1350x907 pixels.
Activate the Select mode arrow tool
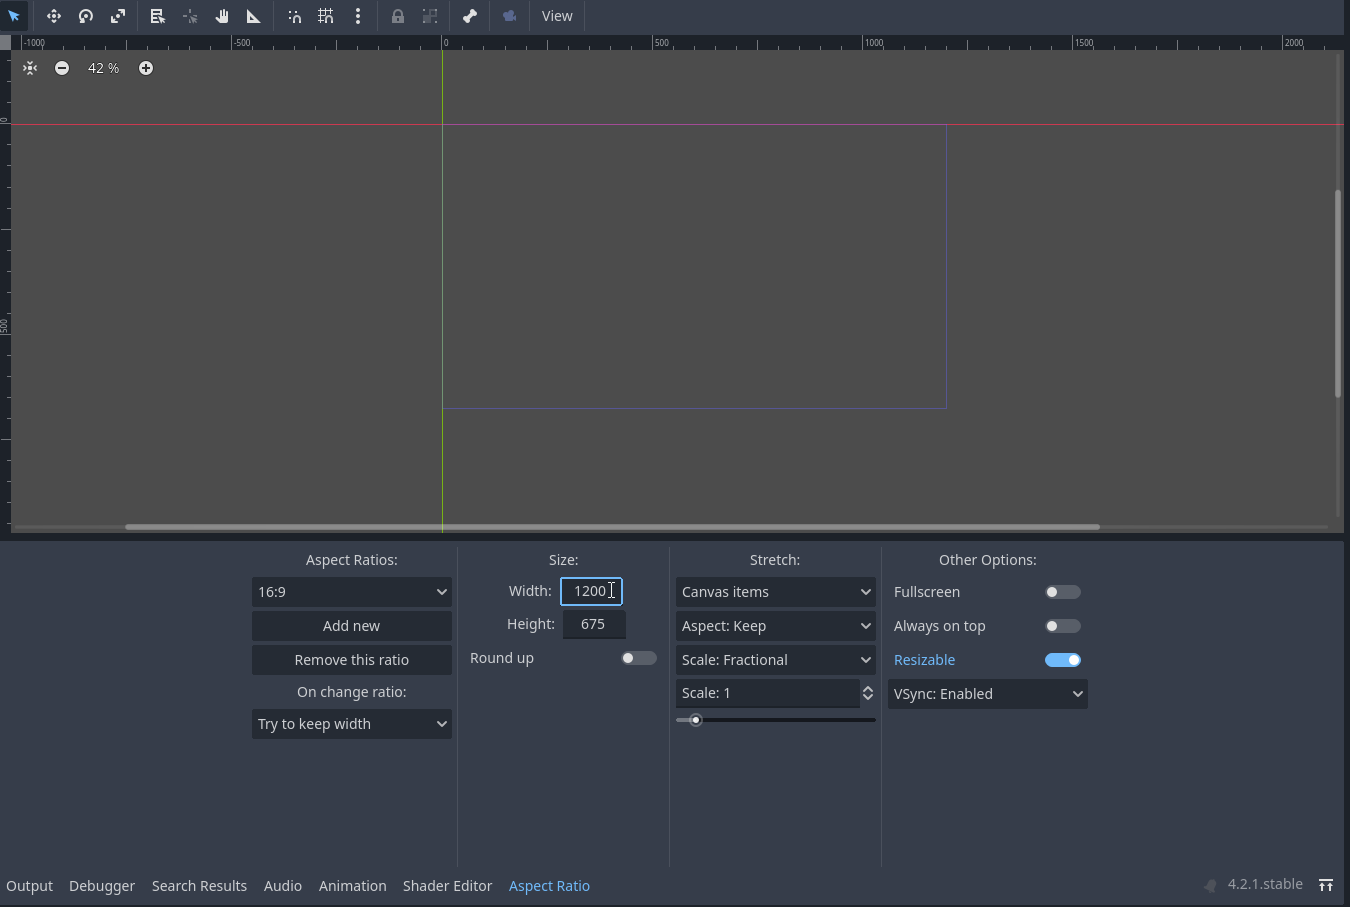[14, 16]
